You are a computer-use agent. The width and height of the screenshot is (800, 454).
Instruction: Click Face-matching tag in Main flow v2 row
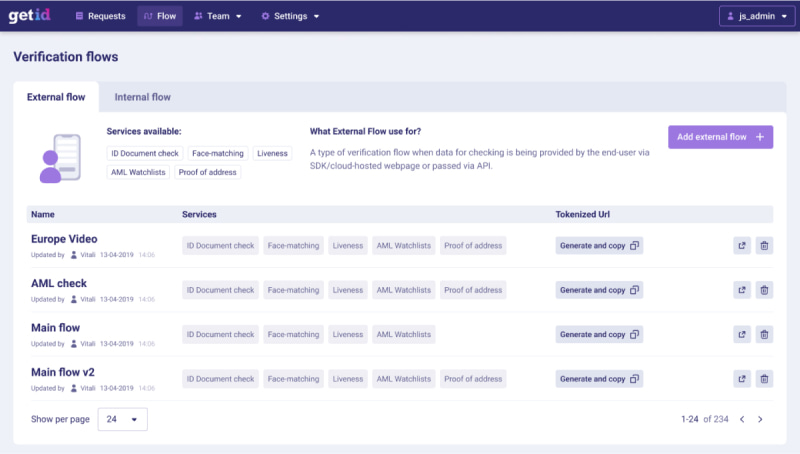pos(293,379)
